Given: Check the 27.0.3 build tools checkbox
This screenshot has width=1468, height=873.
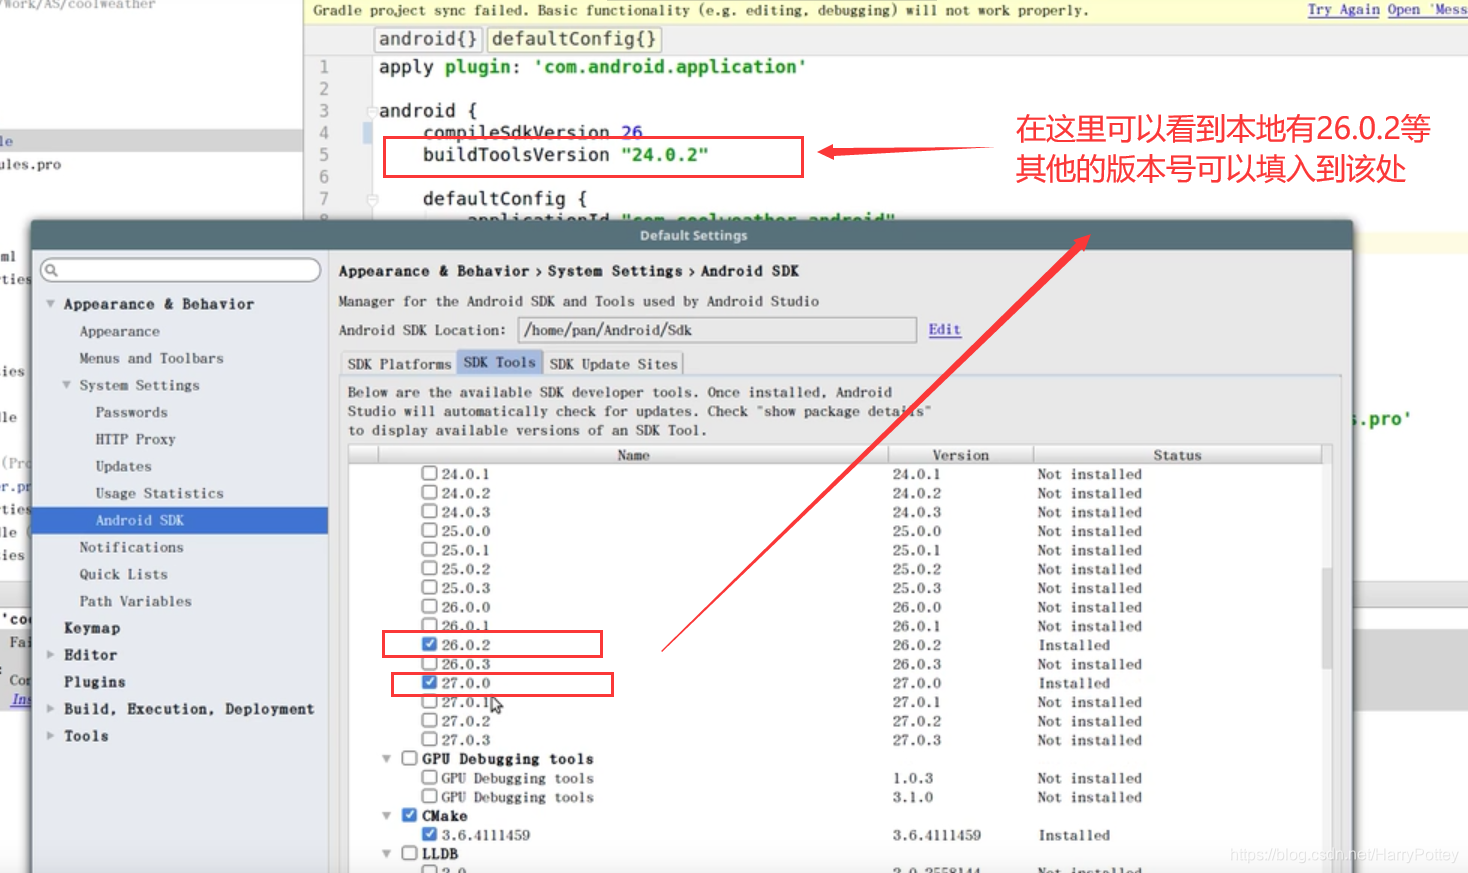Looking at the screenshot, I should [429, 739].
